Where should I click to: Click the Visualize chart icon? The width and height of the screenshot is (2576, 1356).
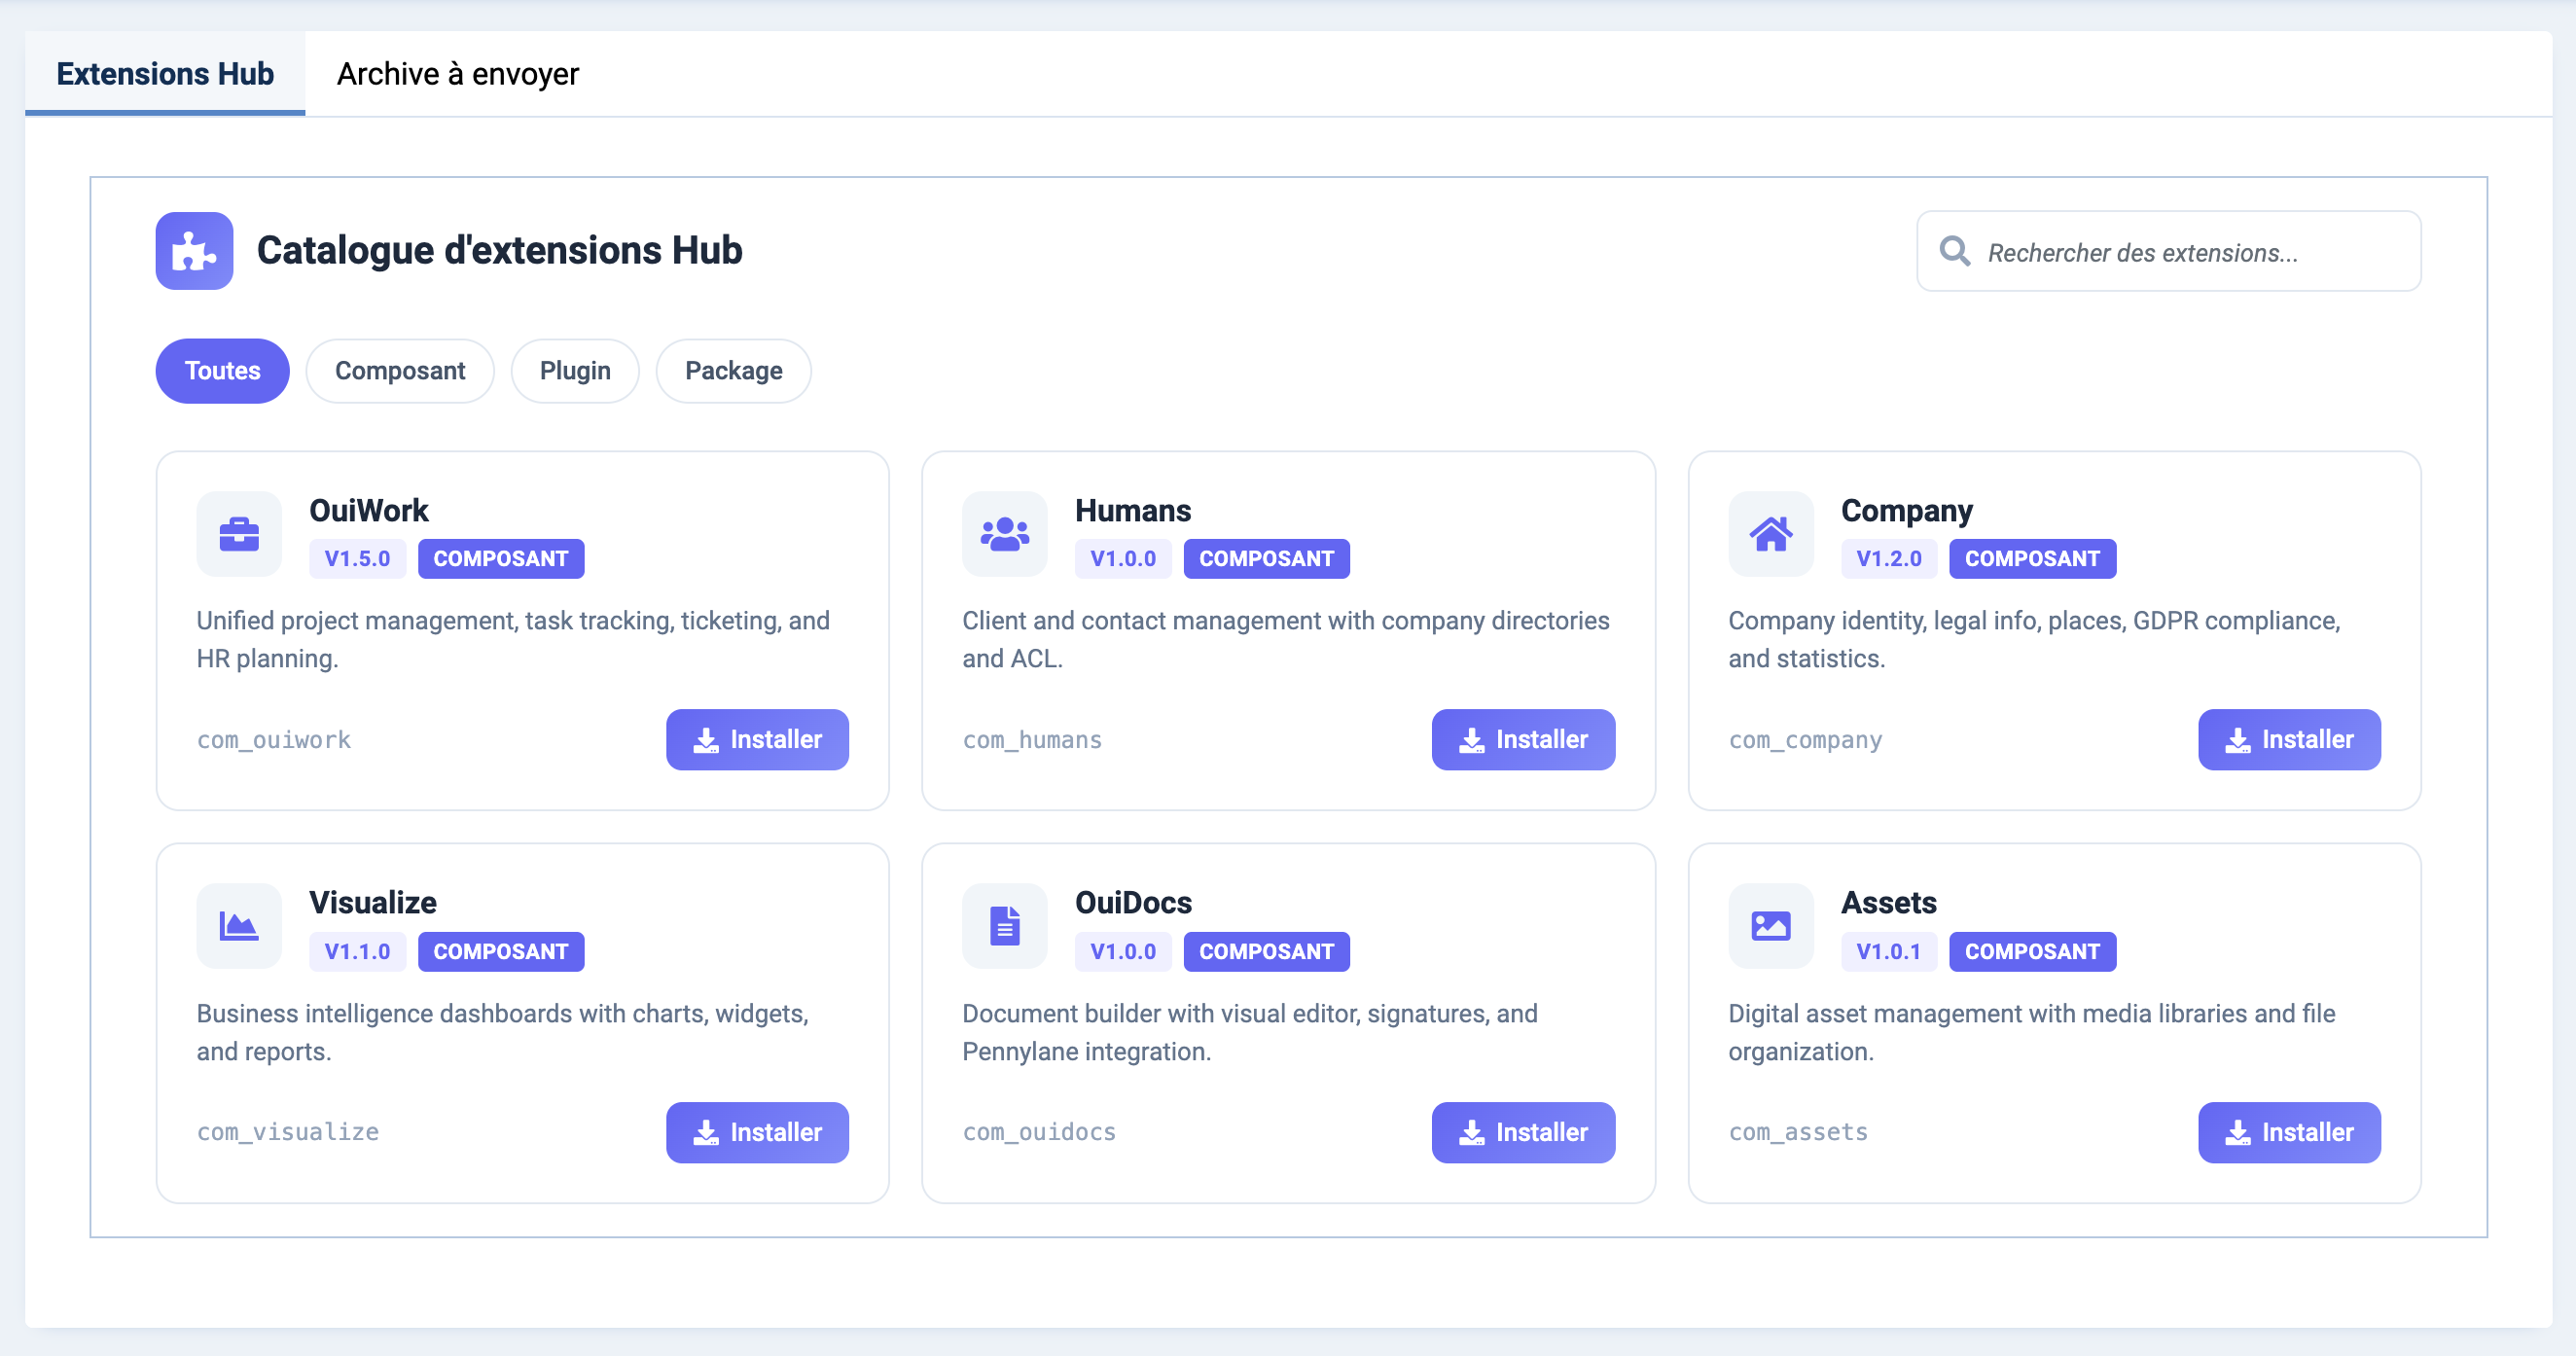pyautogui.click(x=239, y=926)
